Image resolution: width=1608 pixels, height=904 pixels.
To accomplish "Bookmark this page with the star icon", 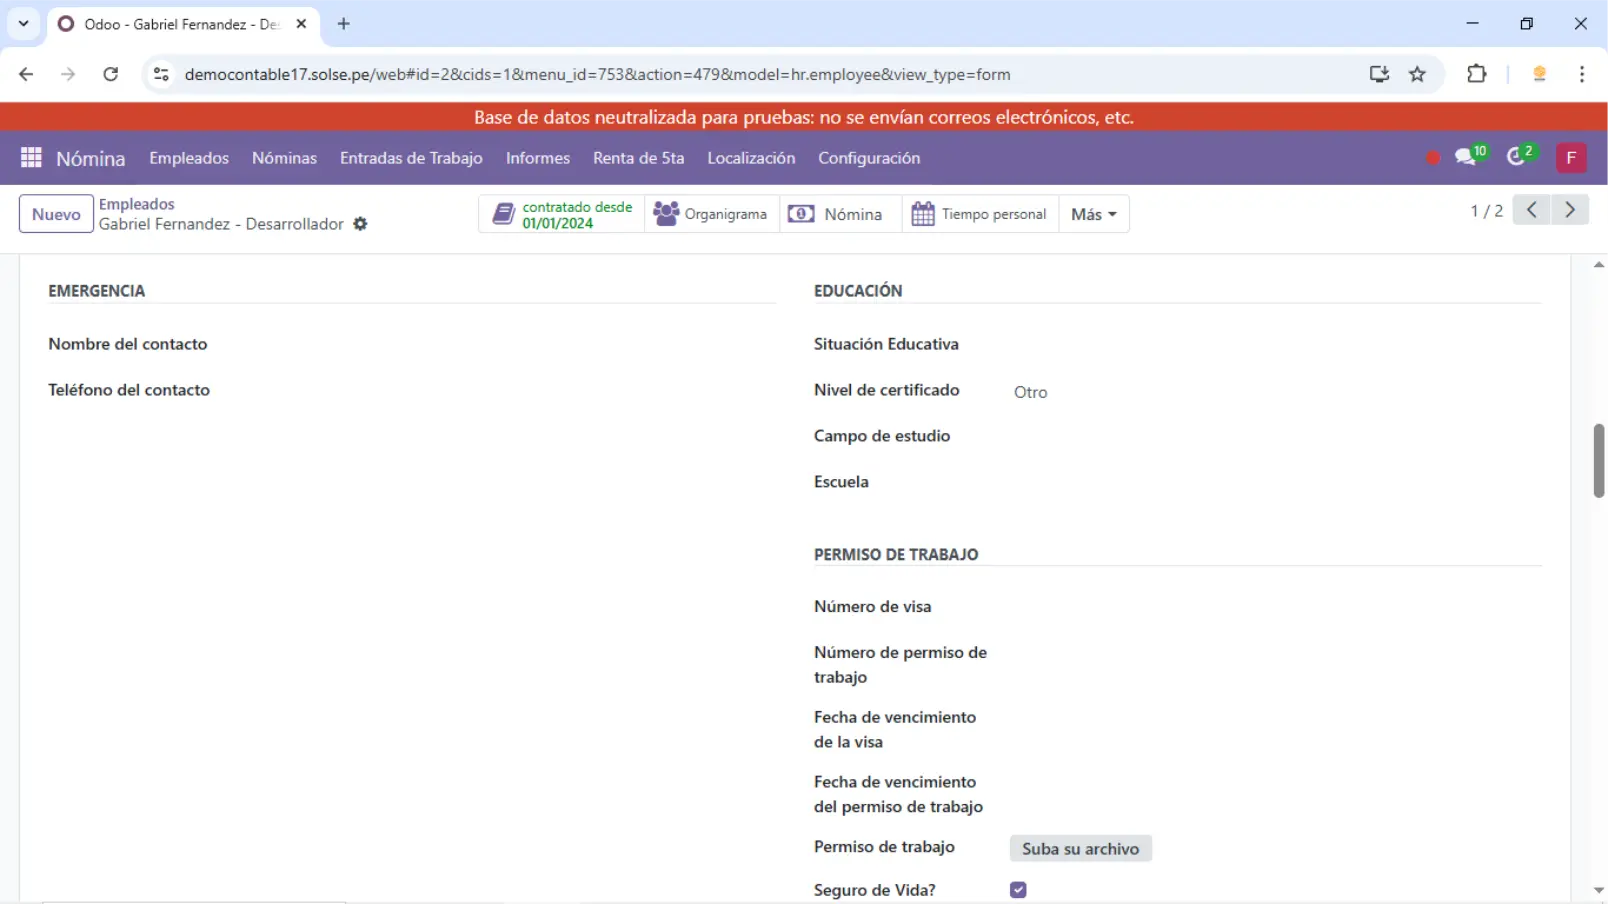I will click(x=1417, y=74).
